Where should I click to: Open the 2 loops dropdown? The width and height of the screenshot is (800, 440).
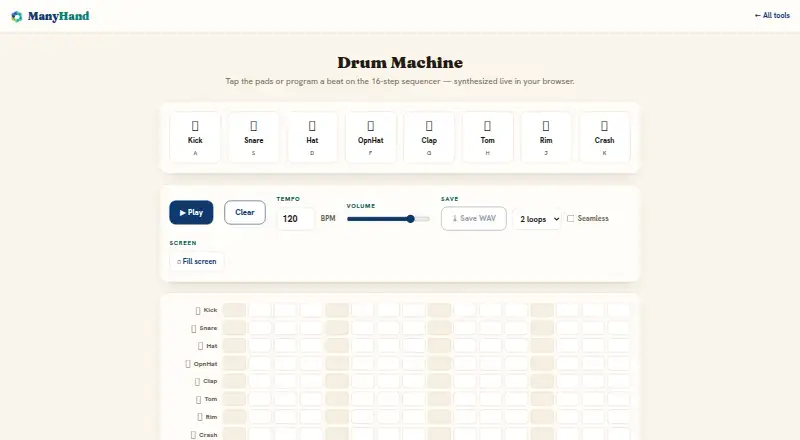[x=538, y=219]
